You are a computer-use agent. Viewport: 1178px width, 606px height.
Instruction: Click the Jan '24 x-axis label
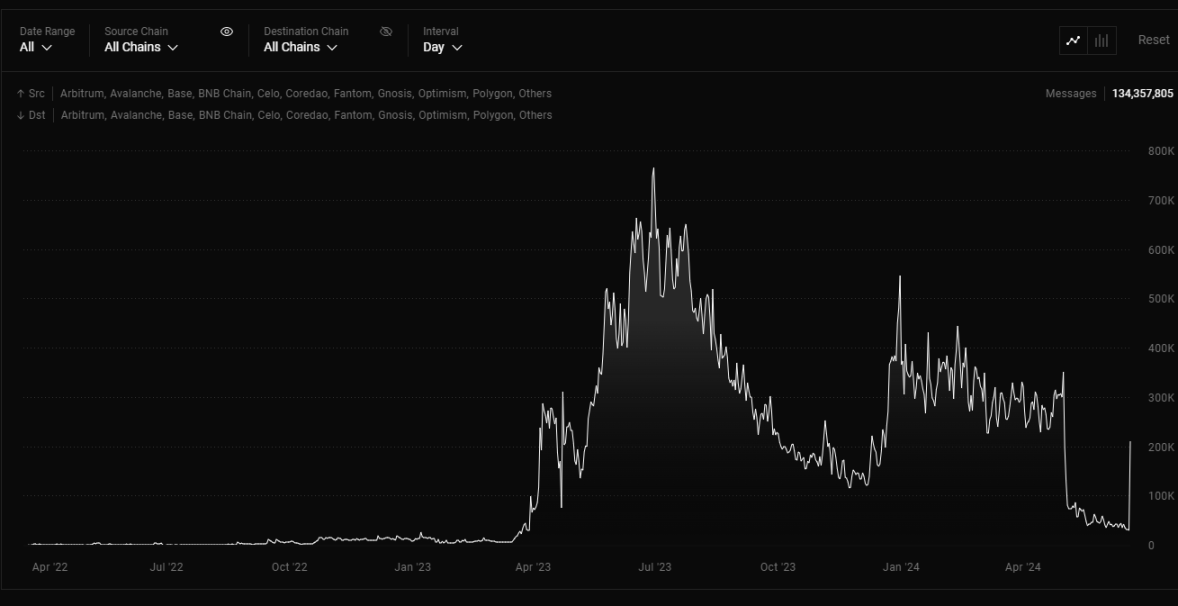[900, 568]
